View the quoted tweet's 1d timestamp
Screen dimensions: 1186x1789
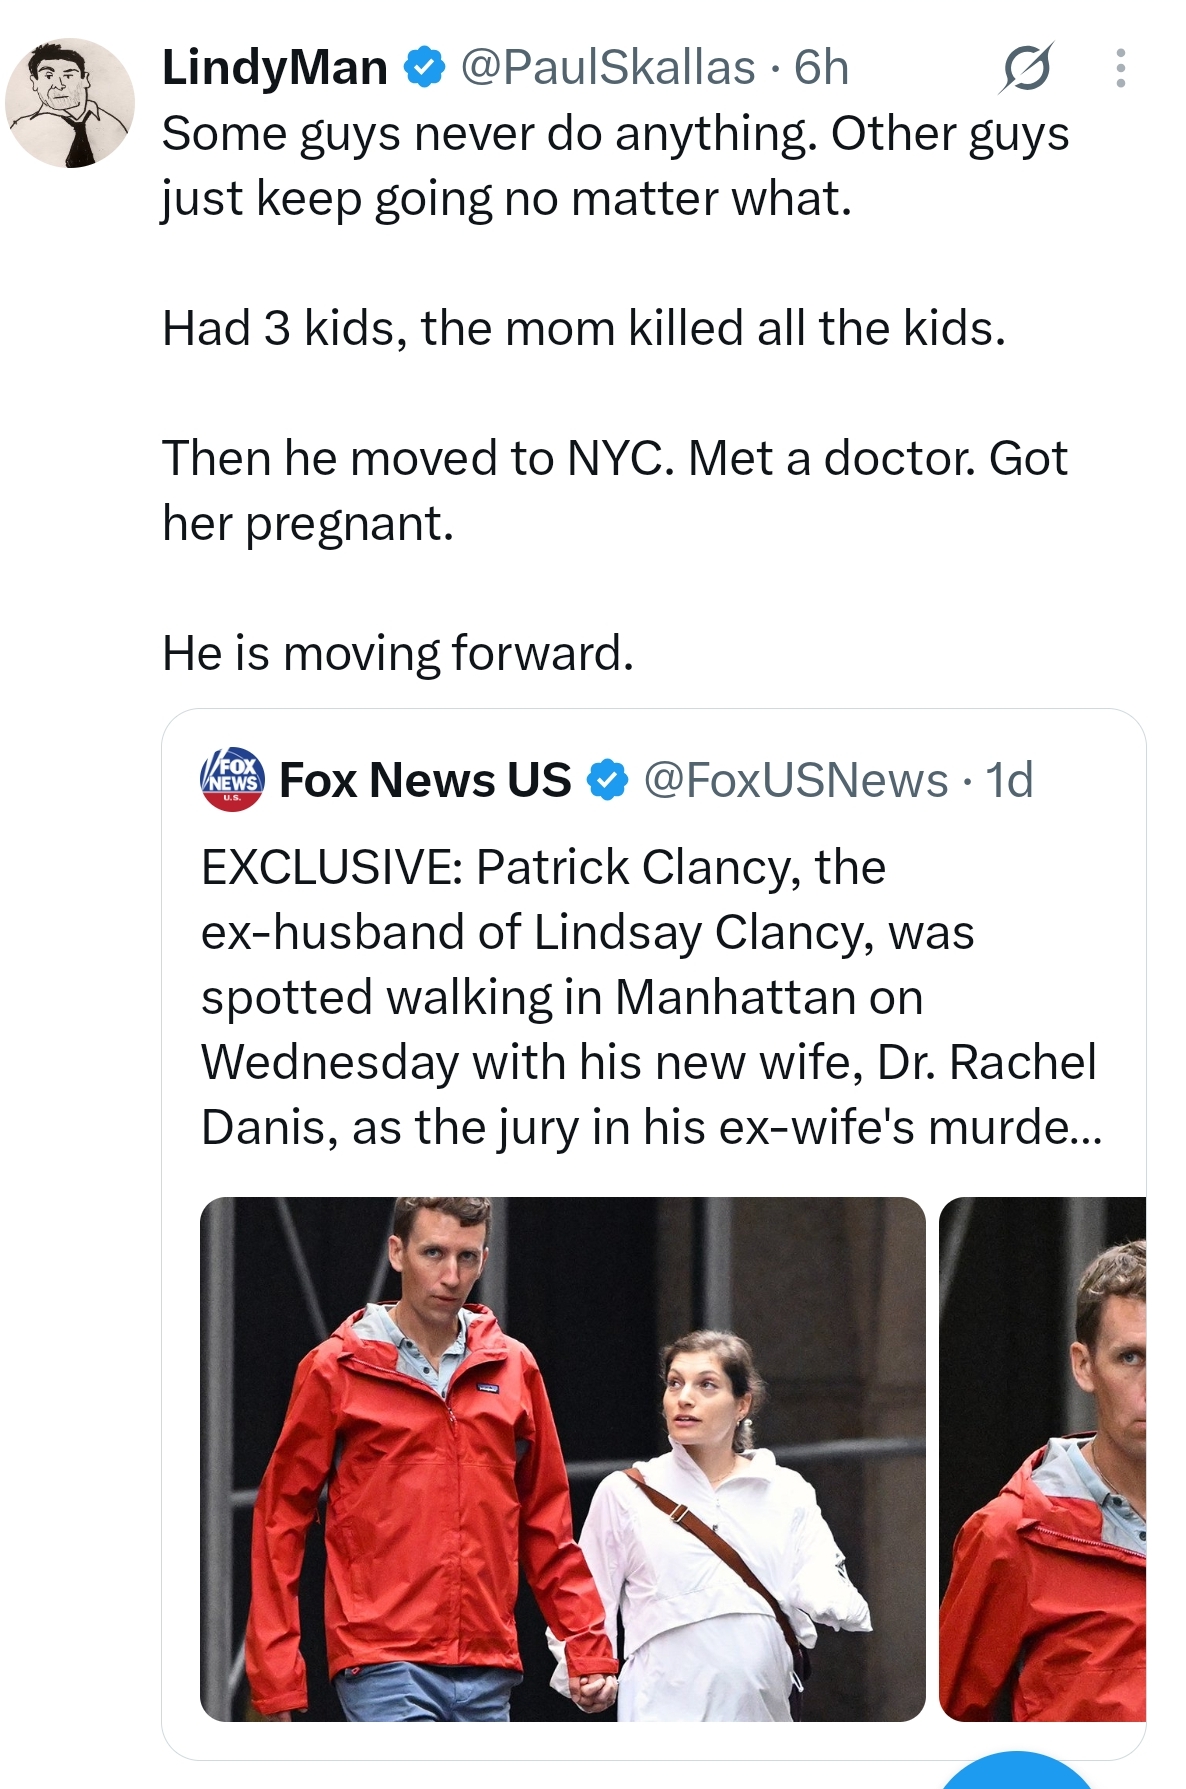(1009, 780)
